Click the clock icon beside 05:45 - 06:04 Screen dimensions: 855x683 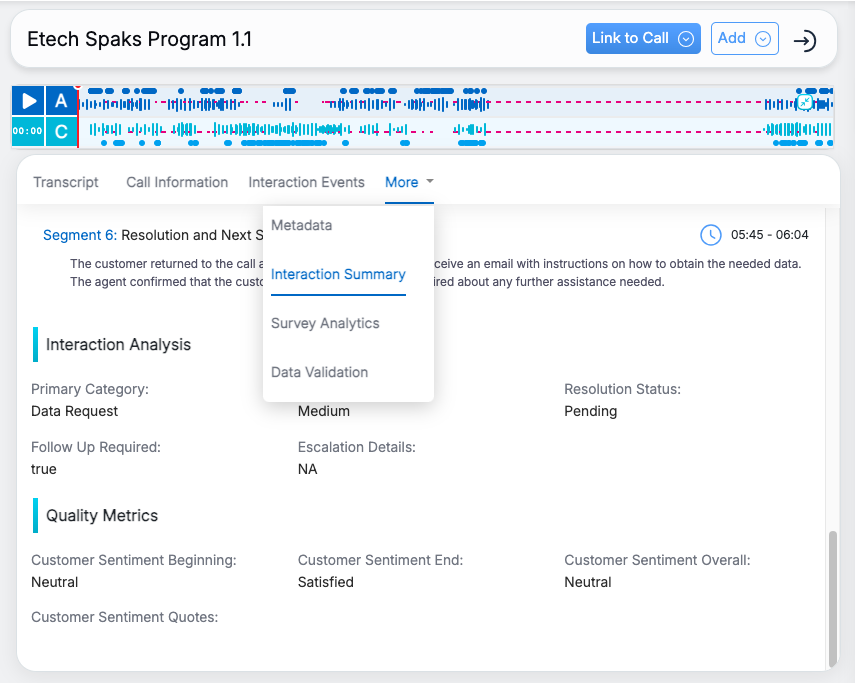[x=710, y=235]
